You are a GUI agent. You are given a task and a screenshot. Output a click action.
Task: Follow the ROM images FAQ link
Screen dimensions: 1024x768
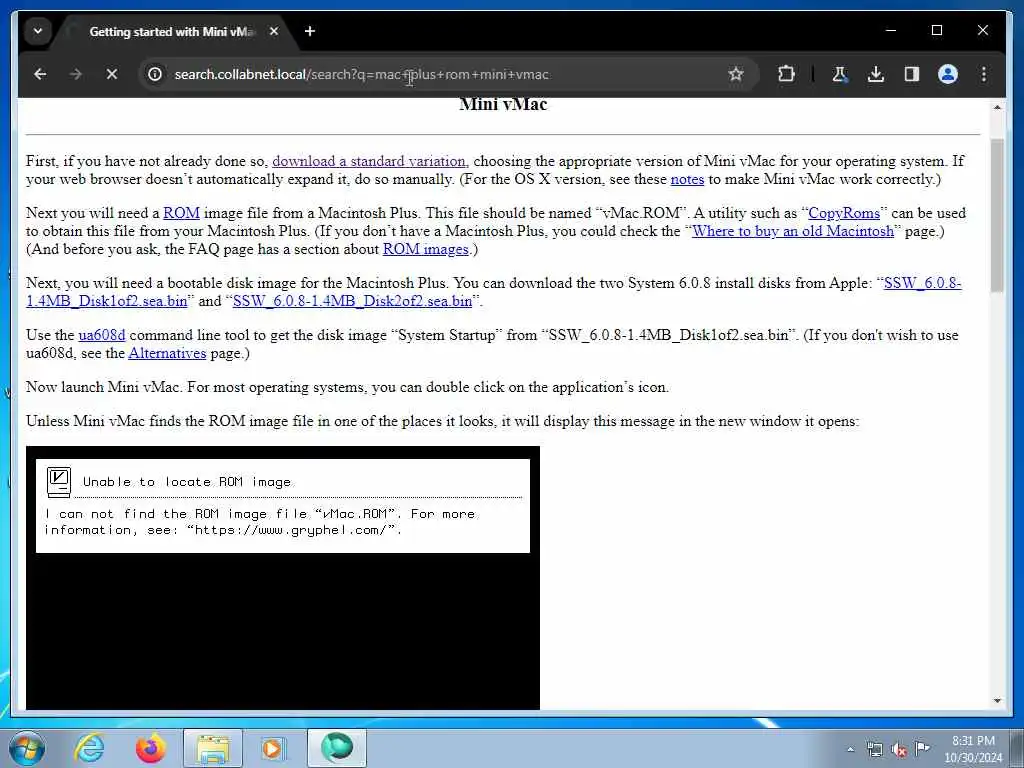tap(425, 249)
